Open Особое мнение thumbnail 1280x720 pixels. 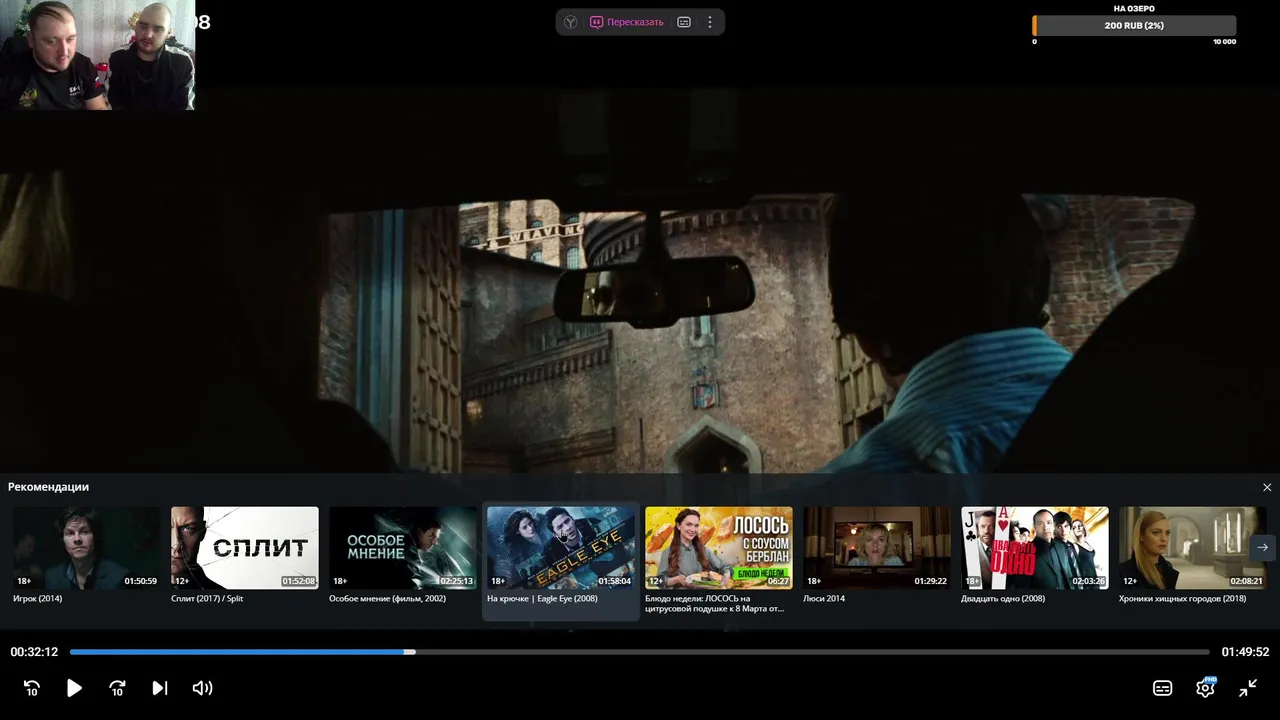(x=403, y=548)
